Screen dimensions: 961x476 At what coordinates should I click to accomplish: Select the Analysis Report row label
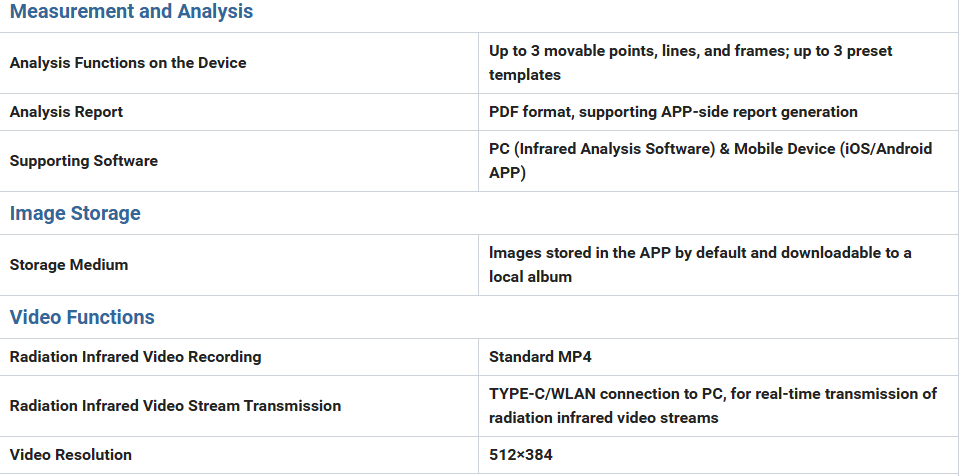(66, 112)
